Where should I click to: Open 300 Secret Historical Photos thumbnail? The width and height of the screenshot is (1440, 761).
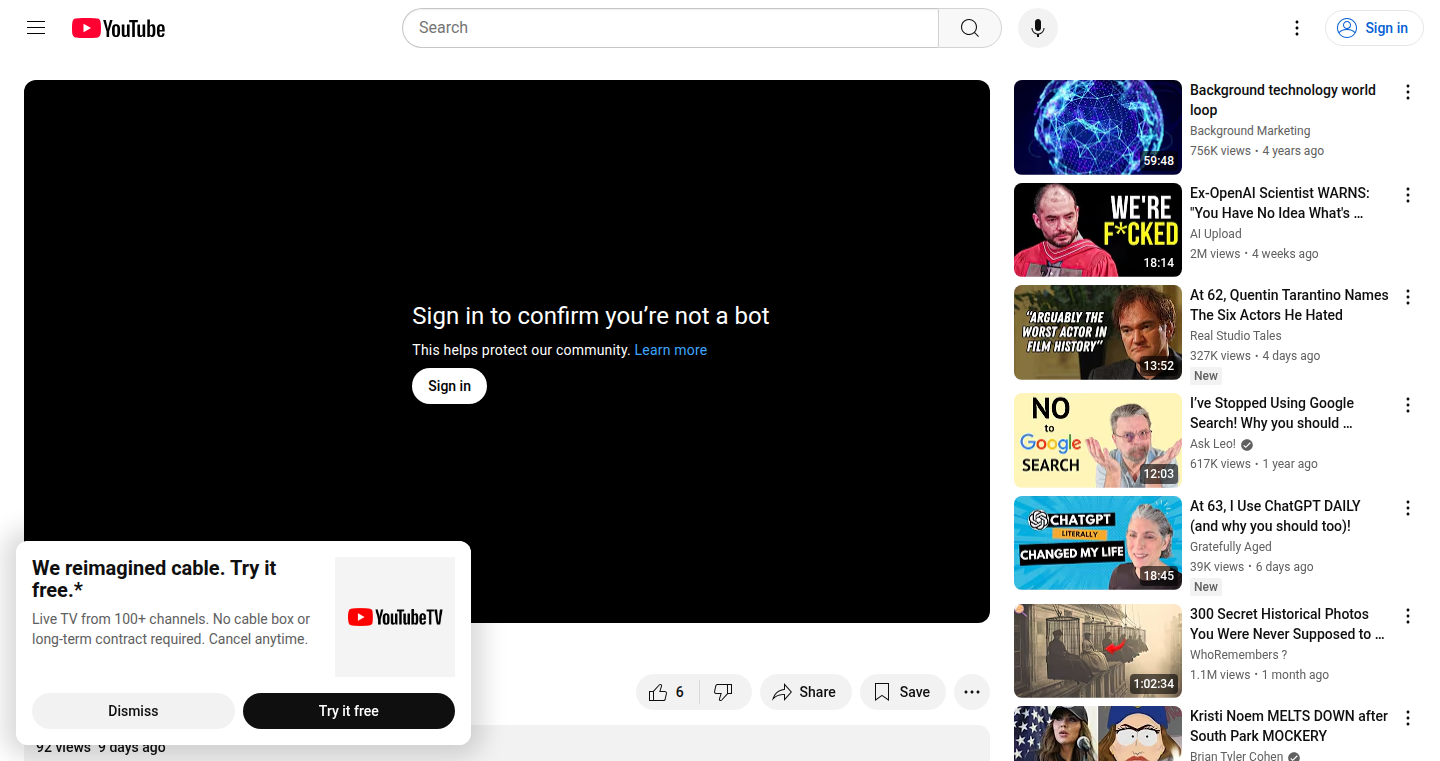pos(1098,651)
